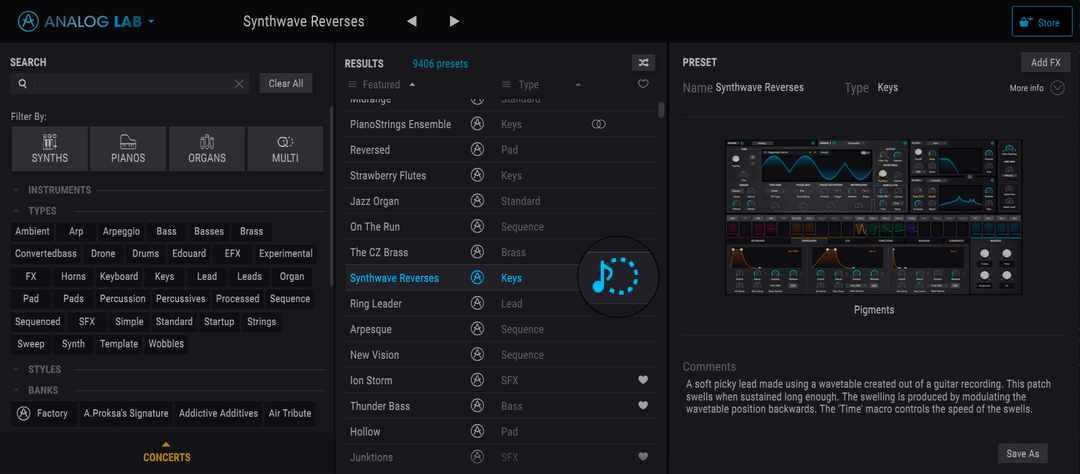Image resolution: width=1080 pixels, height=474 pixels.
Task: Sort results by Featured column
Action: (x=381, y=85)
